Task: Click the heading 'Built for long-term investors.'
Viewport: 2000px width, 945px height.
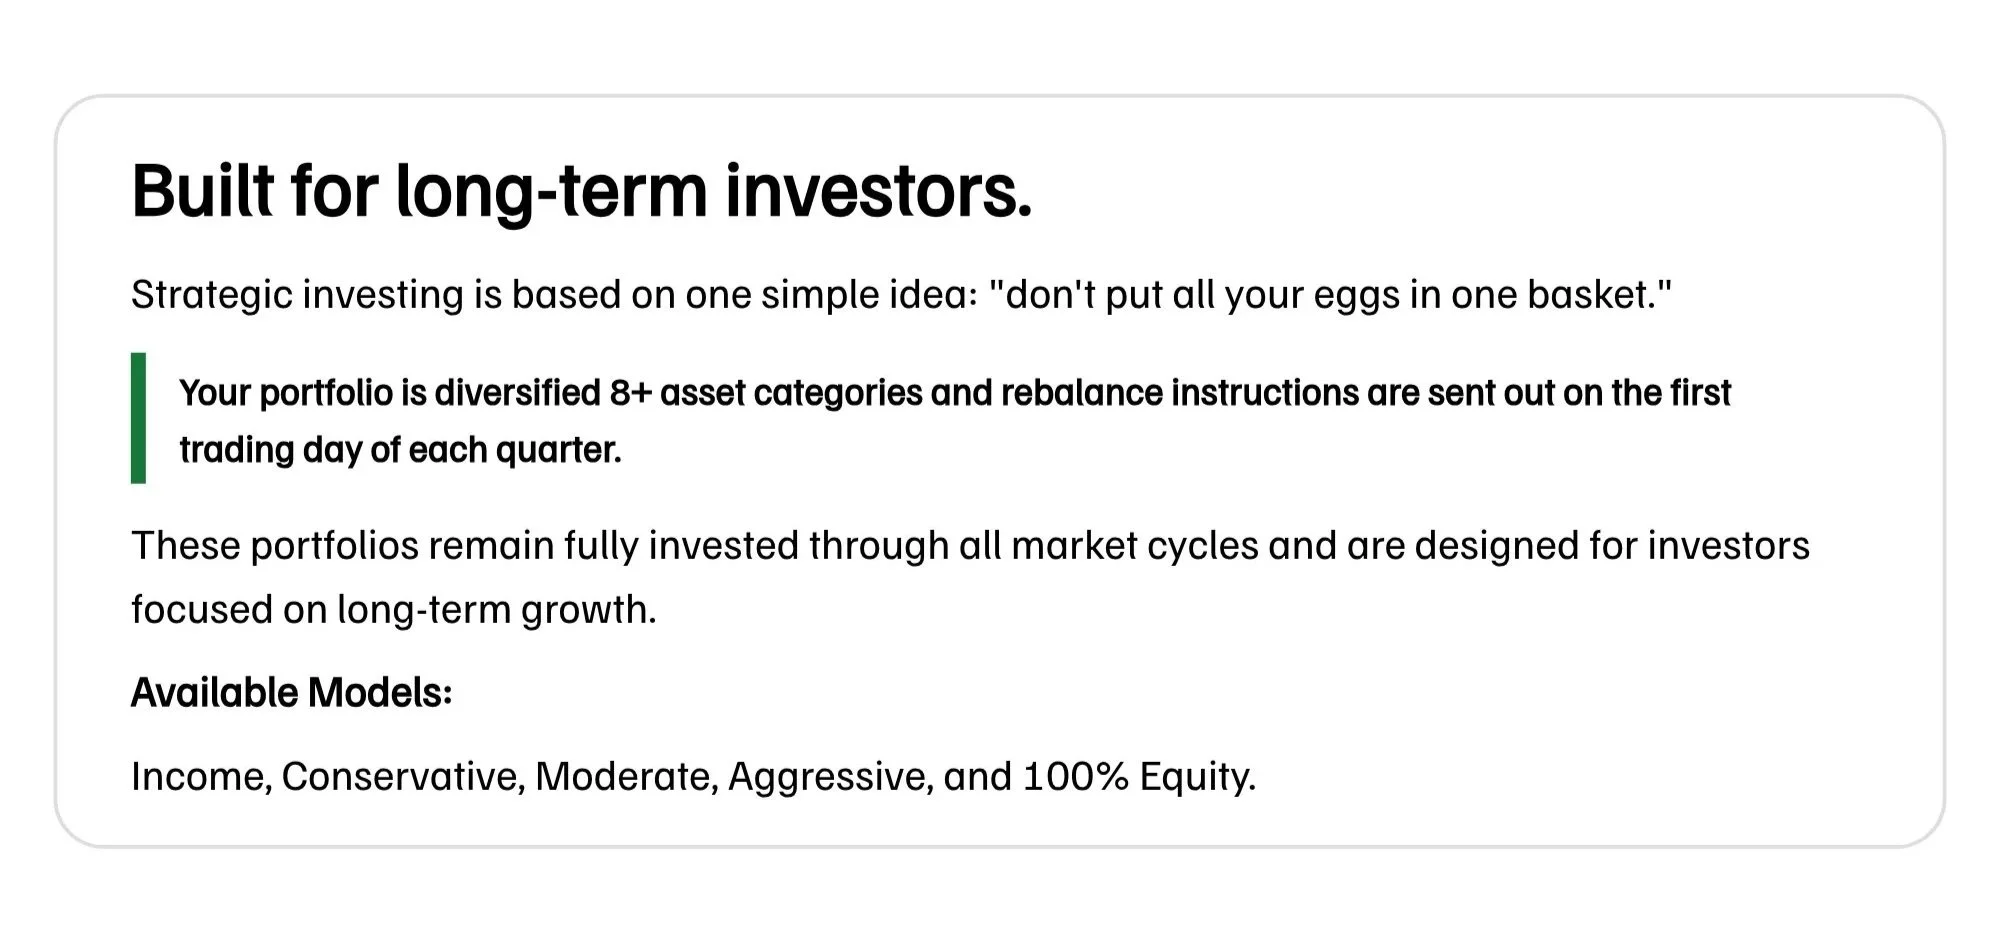Action: click(x=581, y=191)
